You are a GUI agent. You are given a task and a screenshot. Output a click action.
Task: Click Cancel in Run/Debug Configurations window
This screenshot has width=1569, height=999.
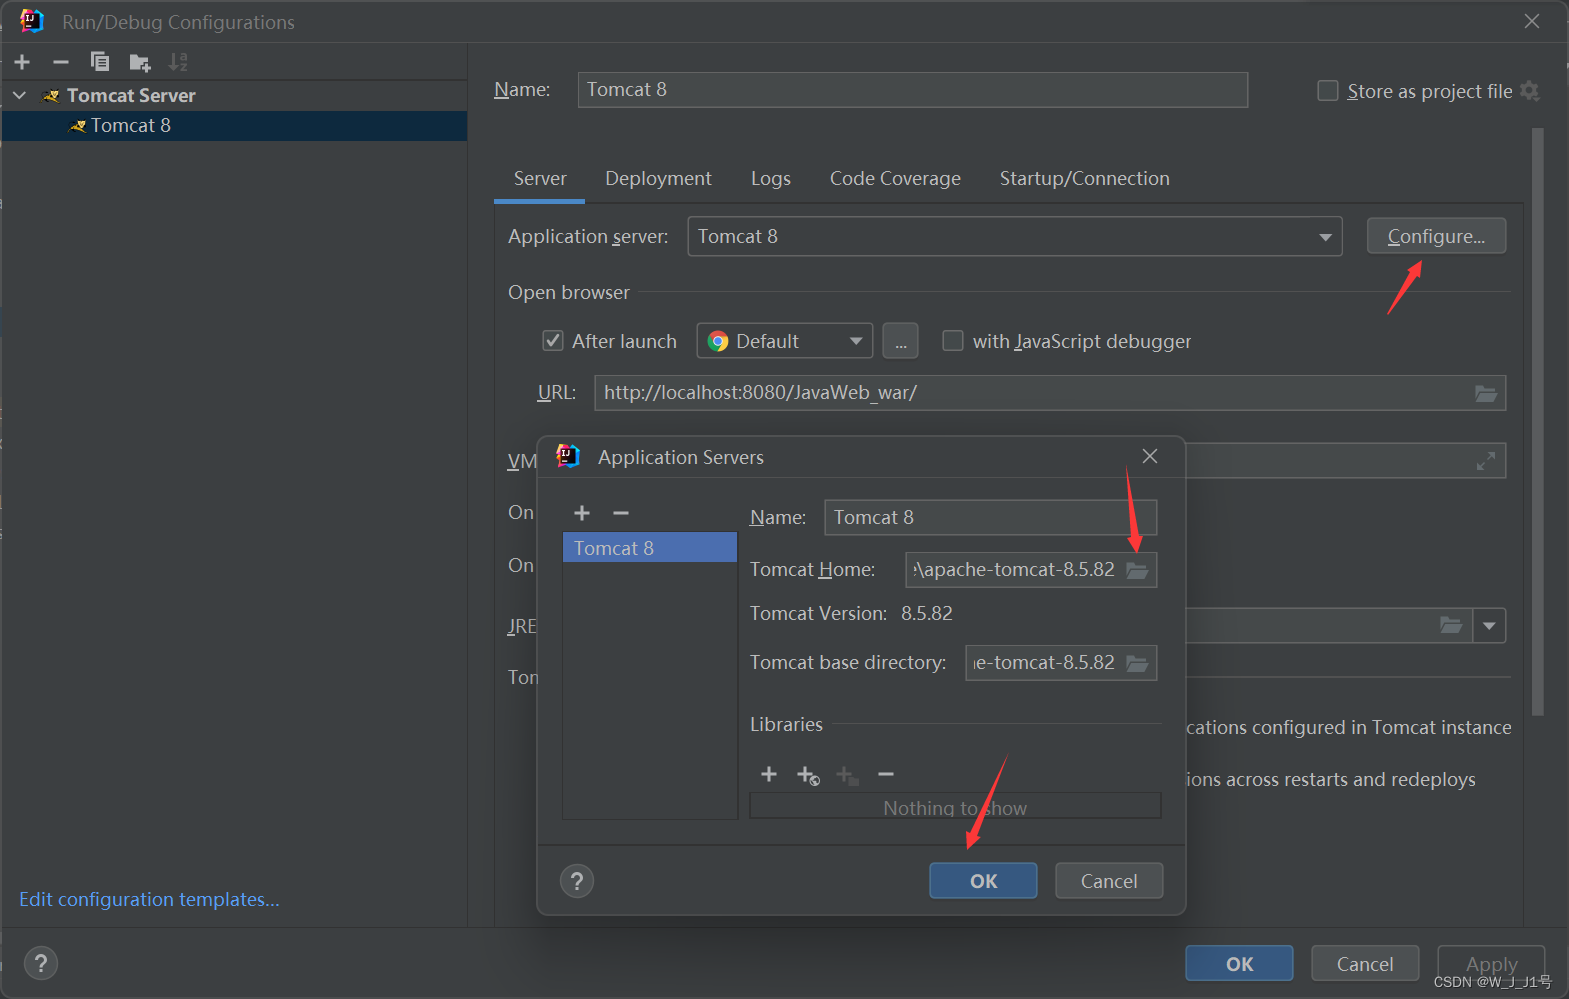(1365, 964)
